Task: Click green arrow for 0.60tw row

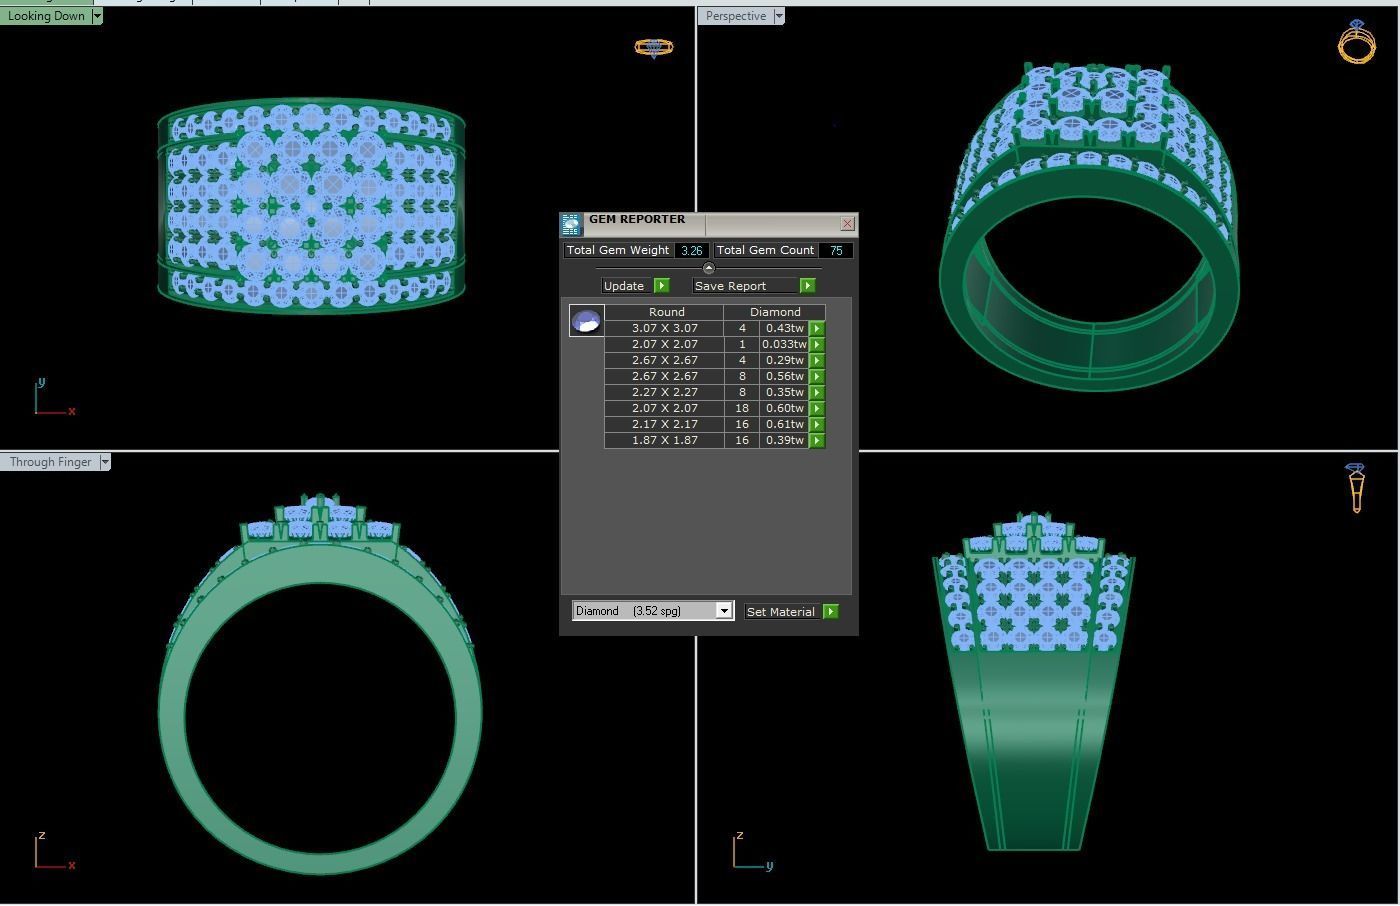Action: click(x=817, y=408)
